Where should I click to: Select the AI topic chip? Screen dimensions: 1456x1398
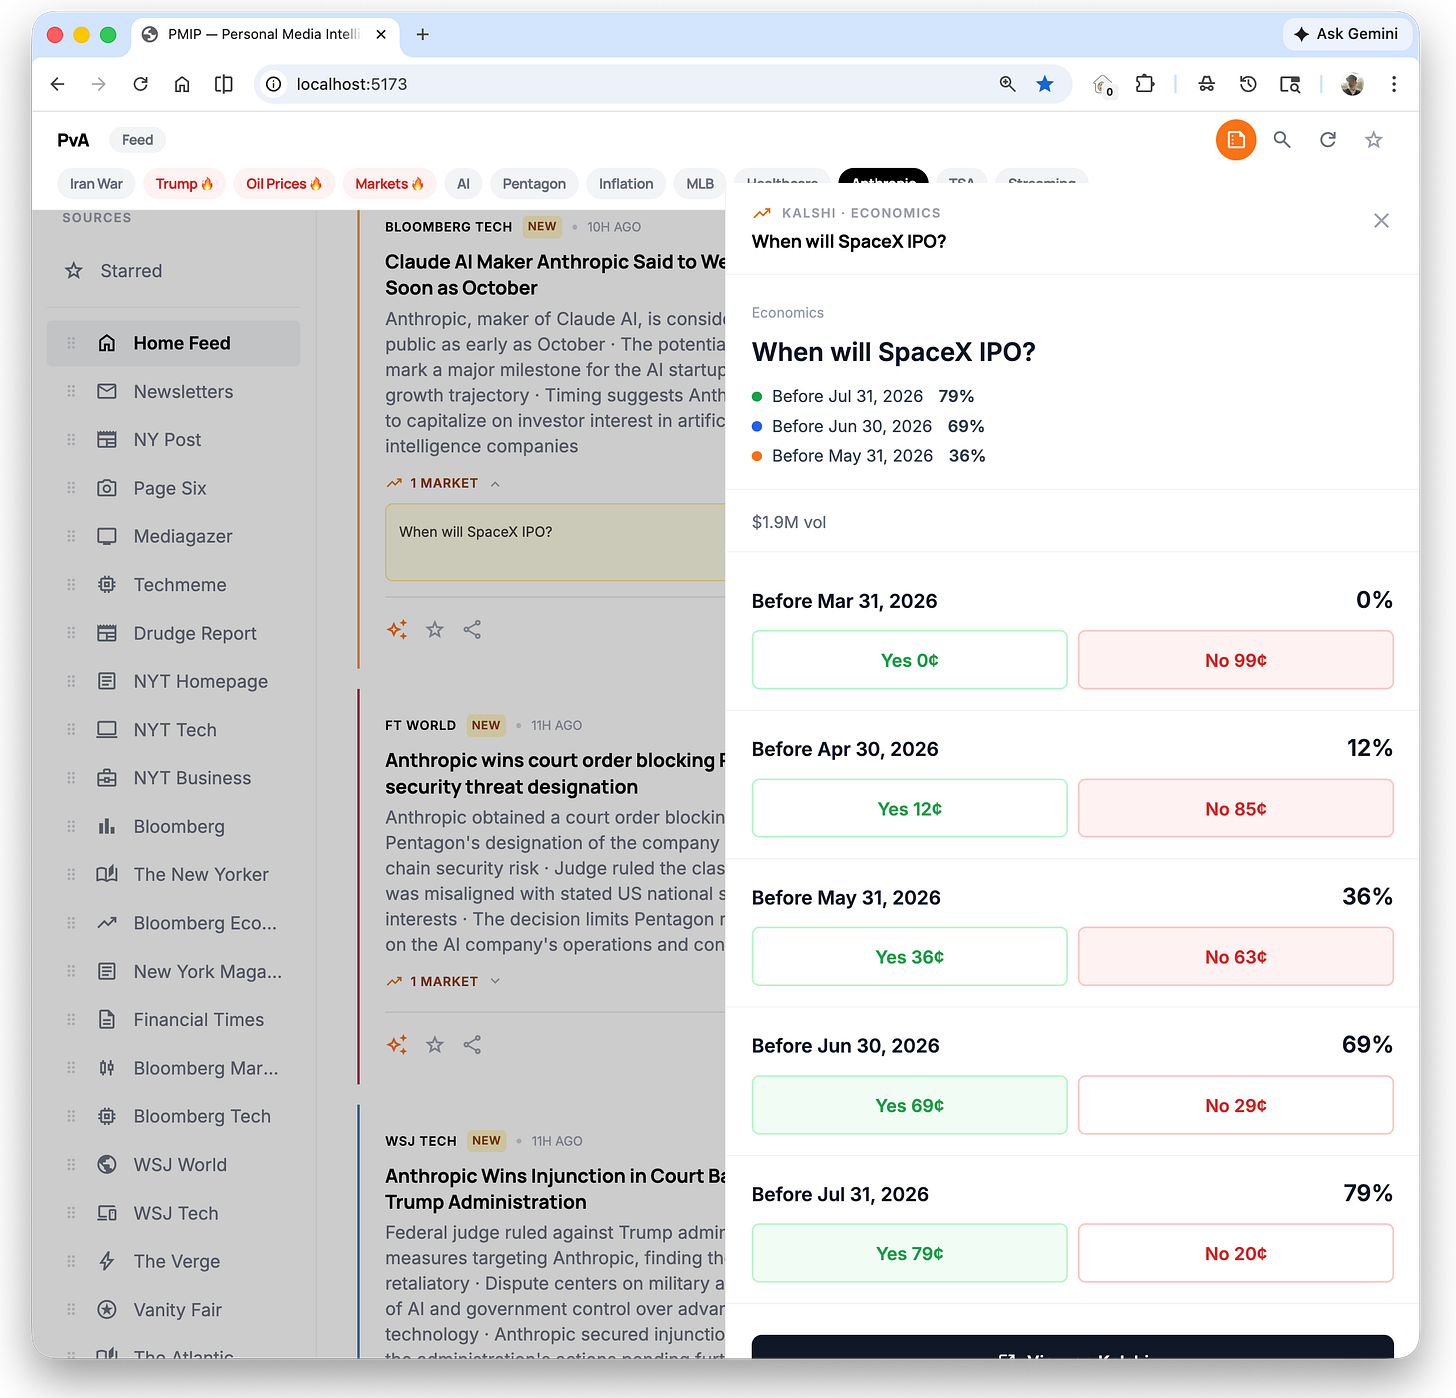point(463,184)
